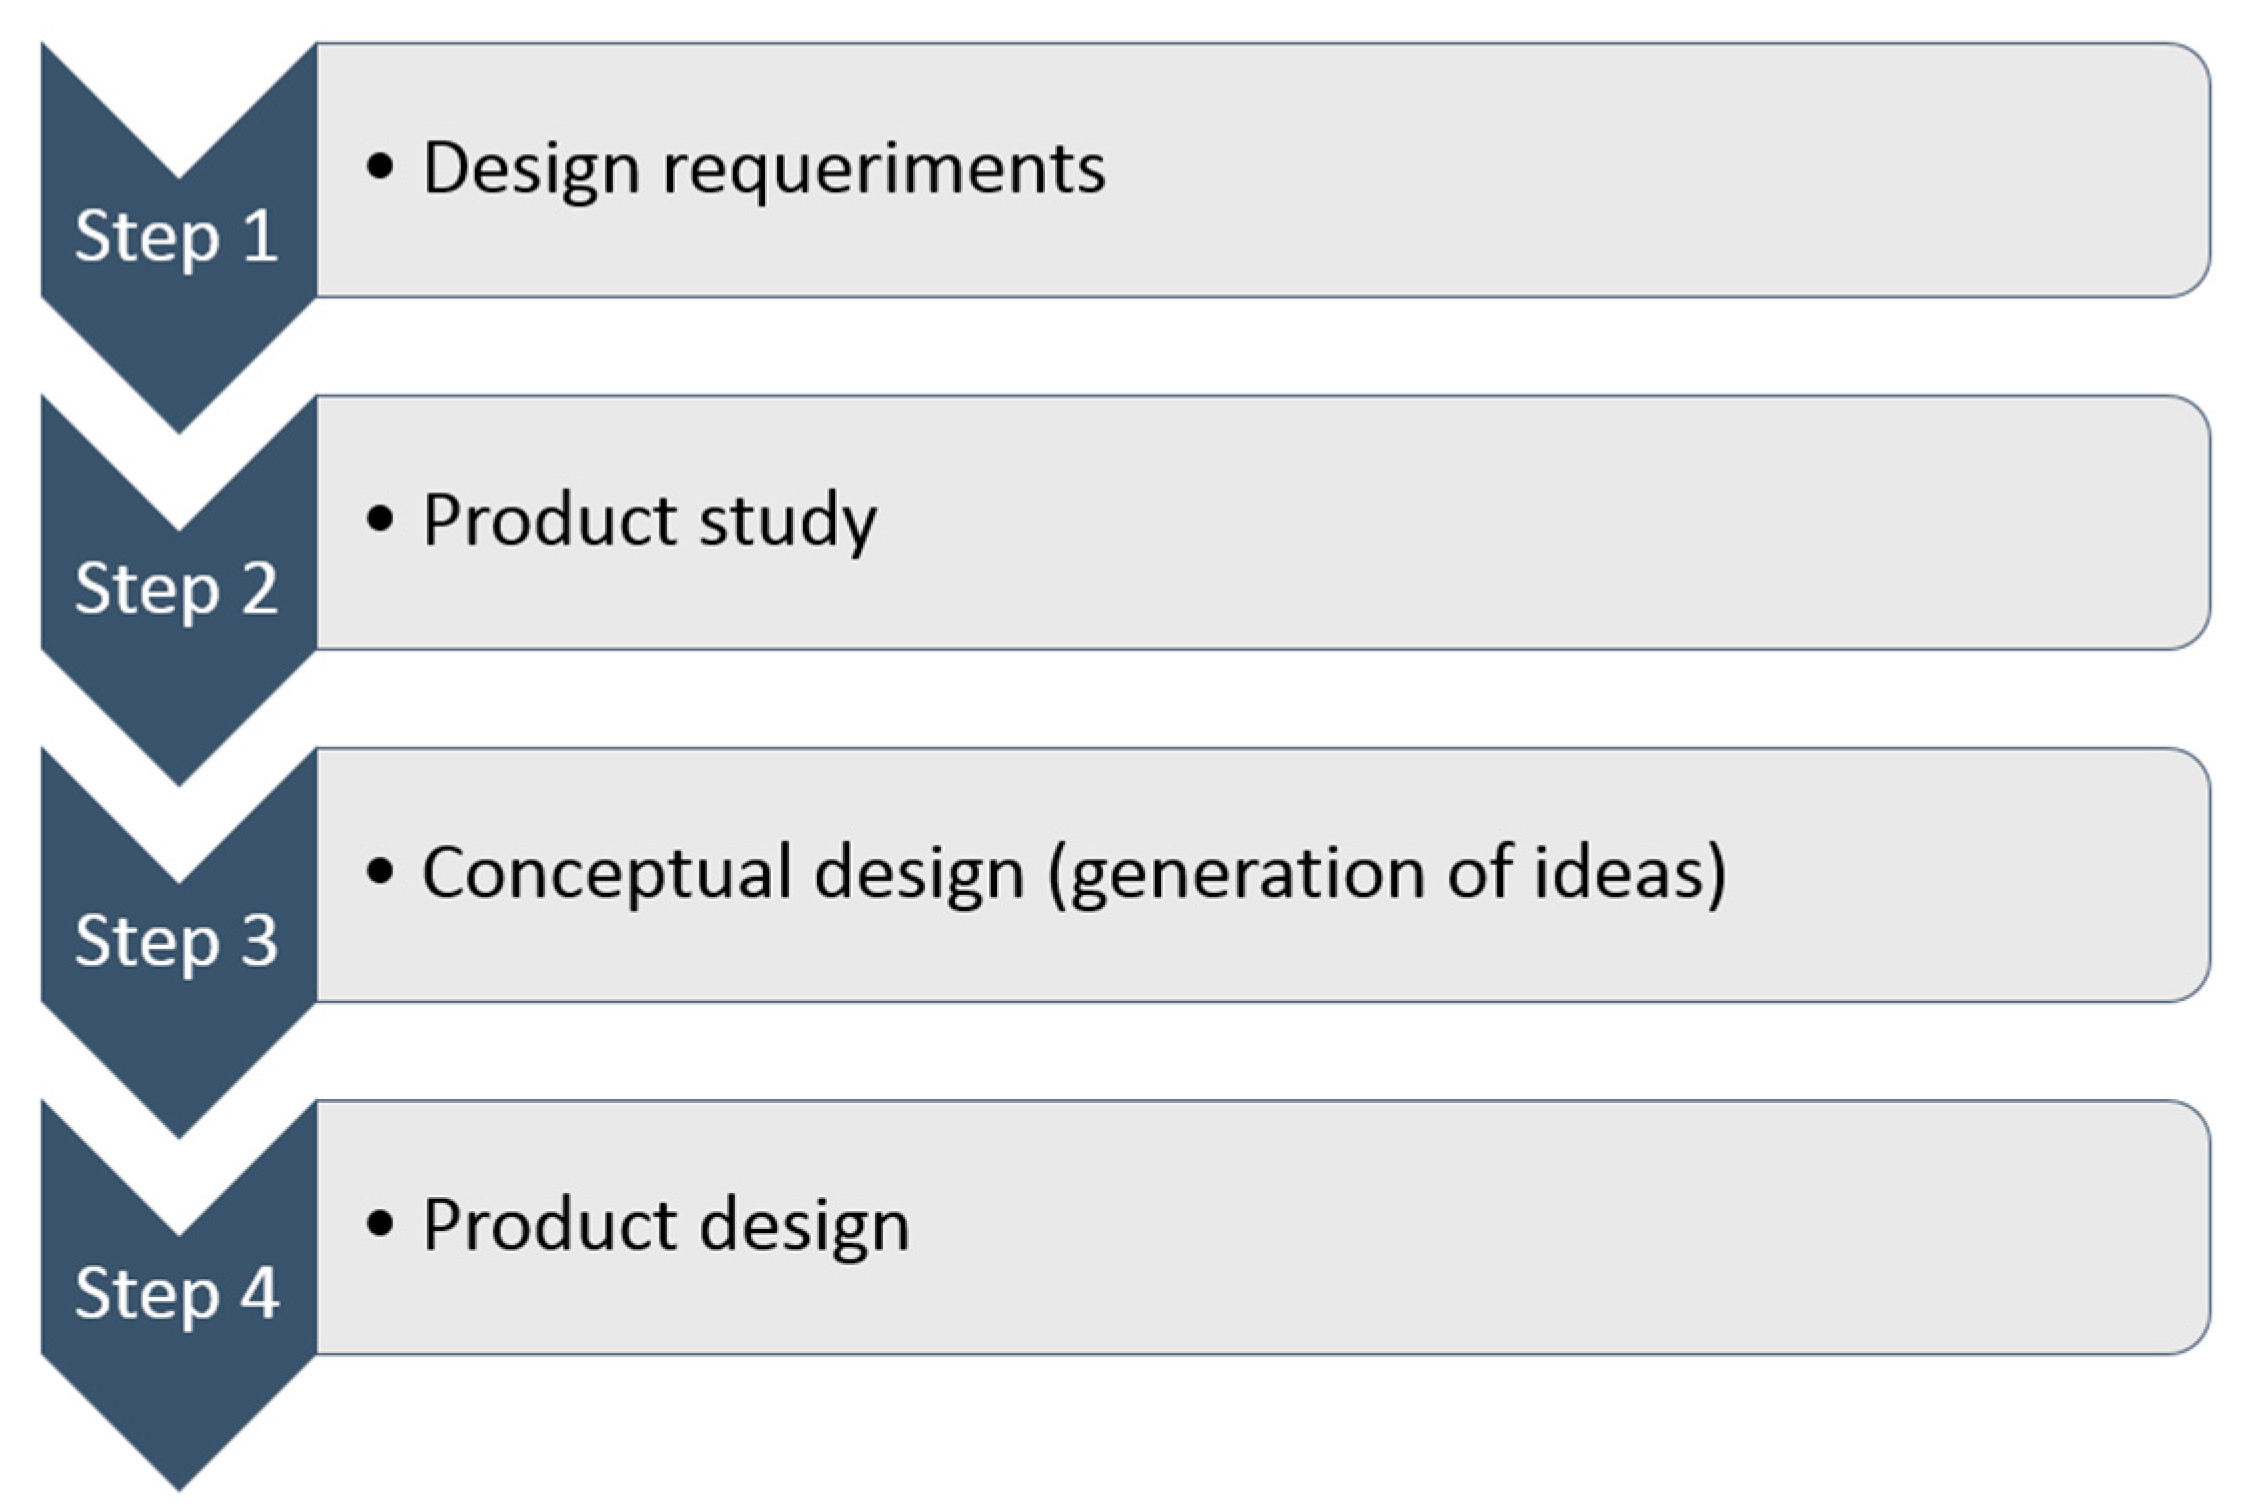Select the "Step 2" chevron label
The height and width of the screenshot is (1509, 2253).
click(177, 589)
